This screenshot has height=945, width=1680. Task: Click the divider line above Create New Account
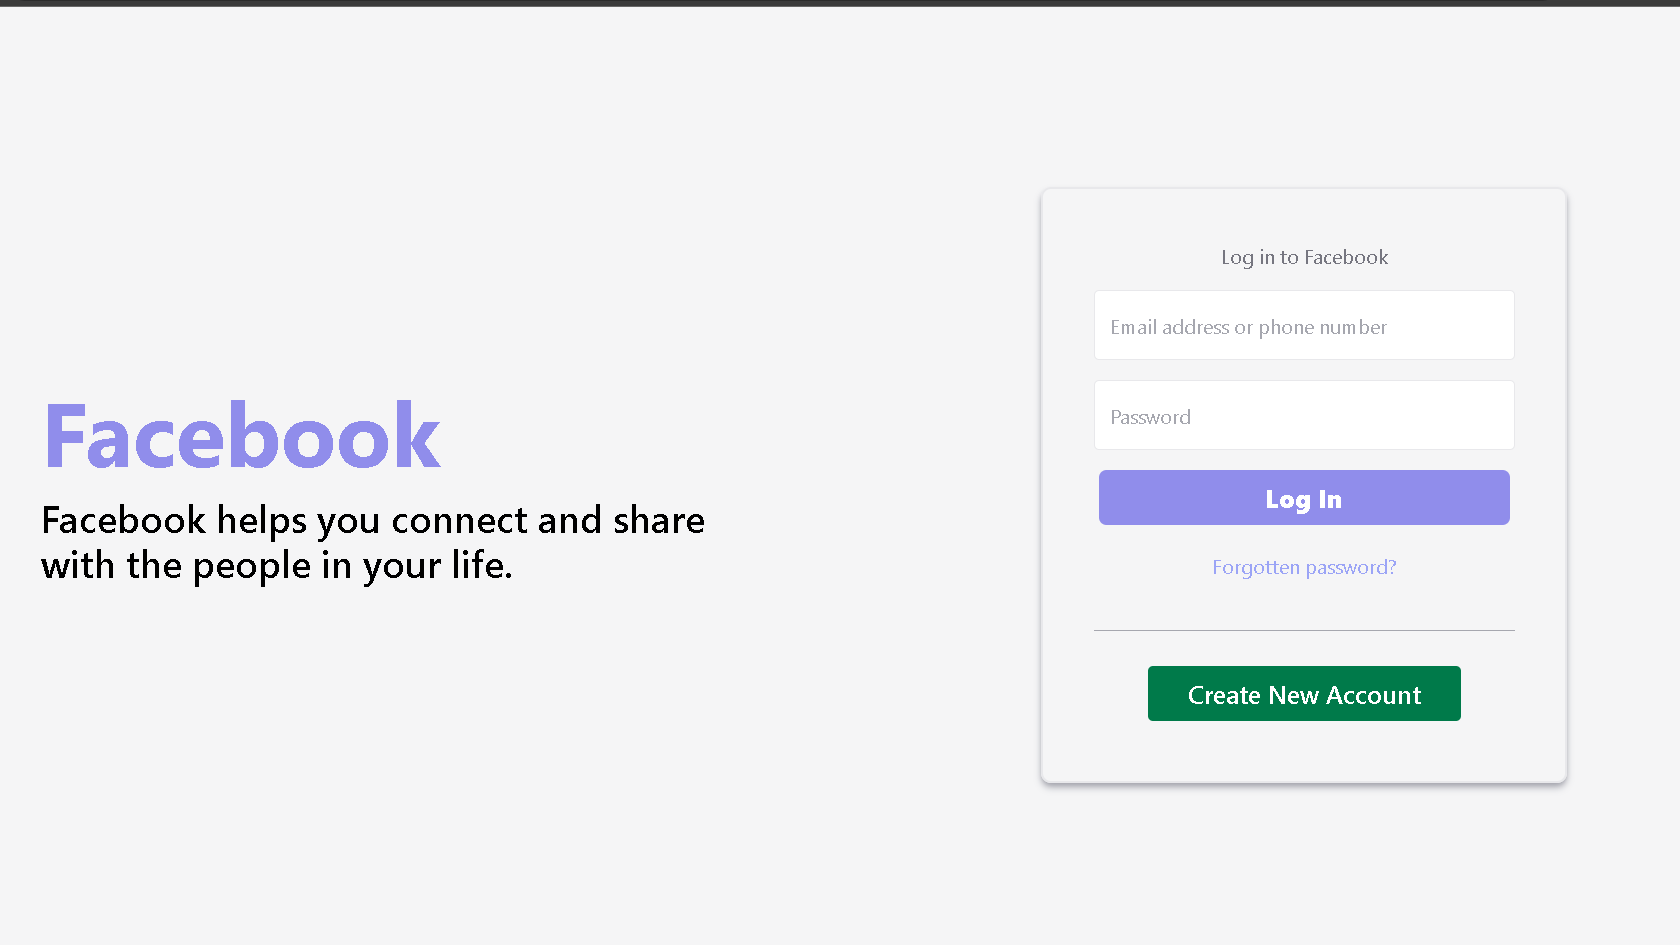(x=1304, y=630)
